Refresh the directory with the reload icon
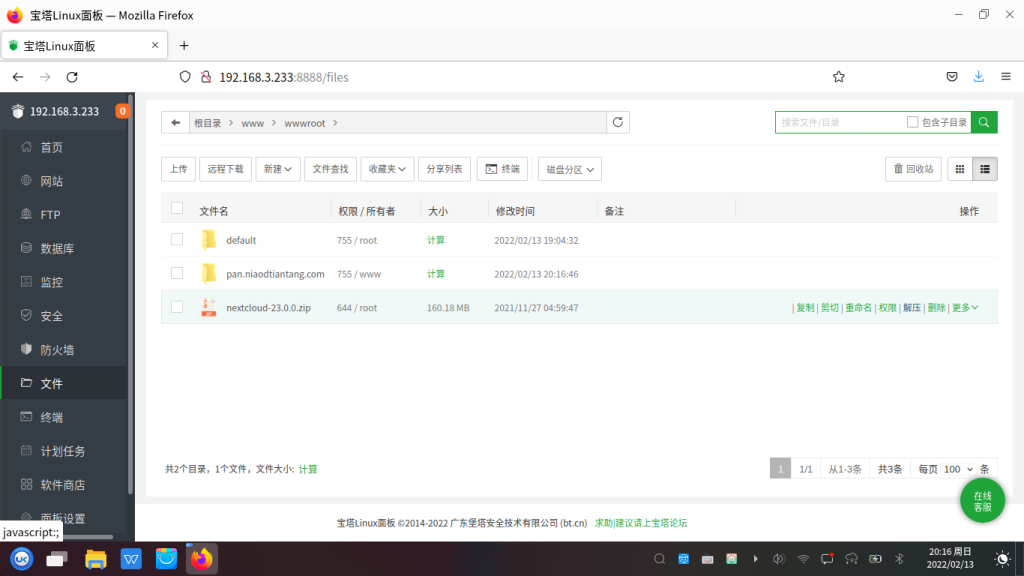 click(618, 122)
